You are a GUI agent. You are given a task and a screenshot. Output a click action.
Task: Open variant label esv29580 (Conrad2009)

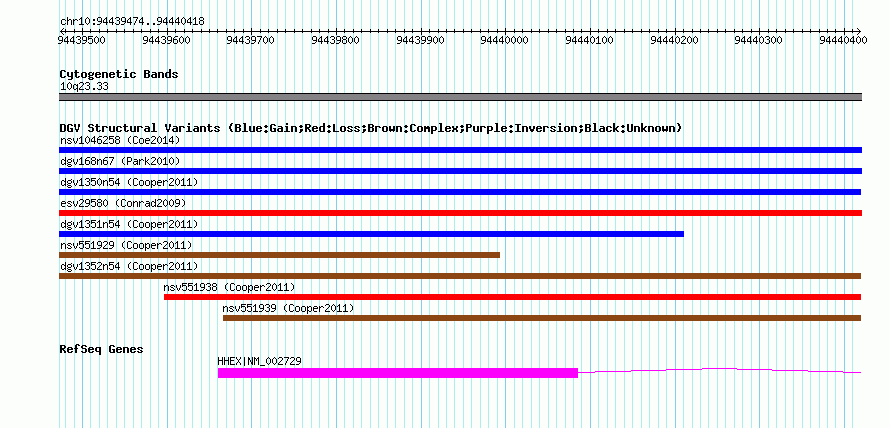pyautogui.click(x=123, y=203)
